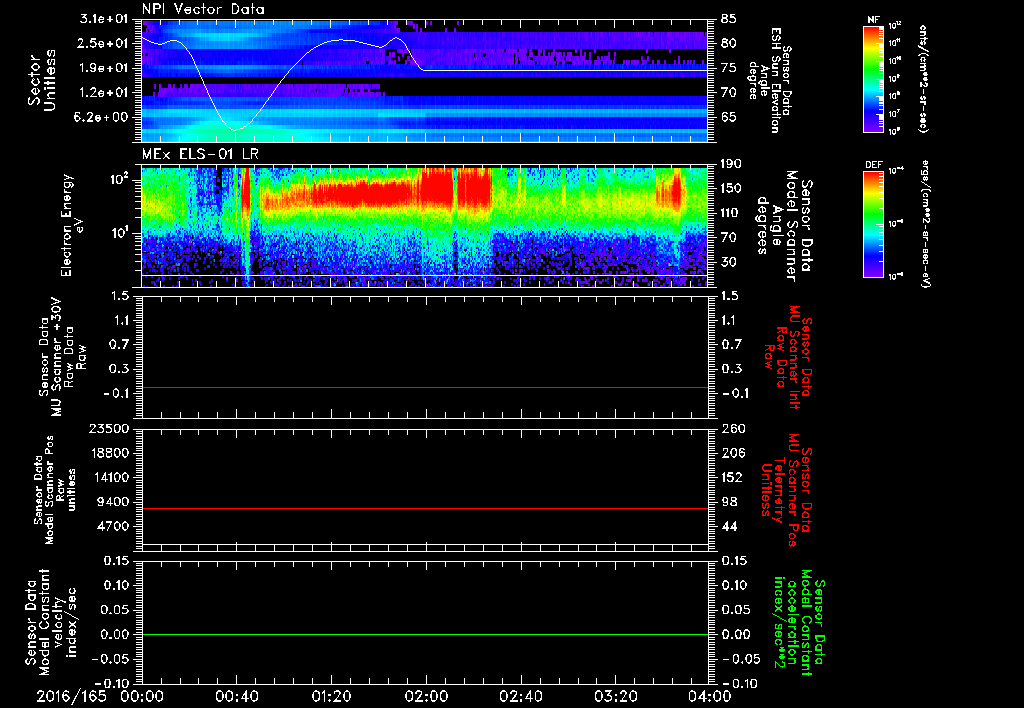Click the red line in MU Scanner +30V plot

425,387
